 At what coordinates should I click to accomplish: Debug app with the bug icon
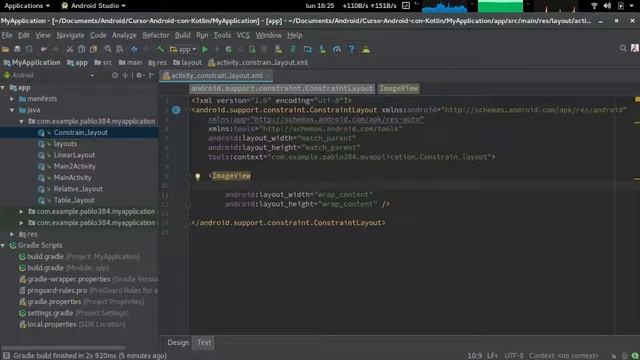[x=229, y=49]
